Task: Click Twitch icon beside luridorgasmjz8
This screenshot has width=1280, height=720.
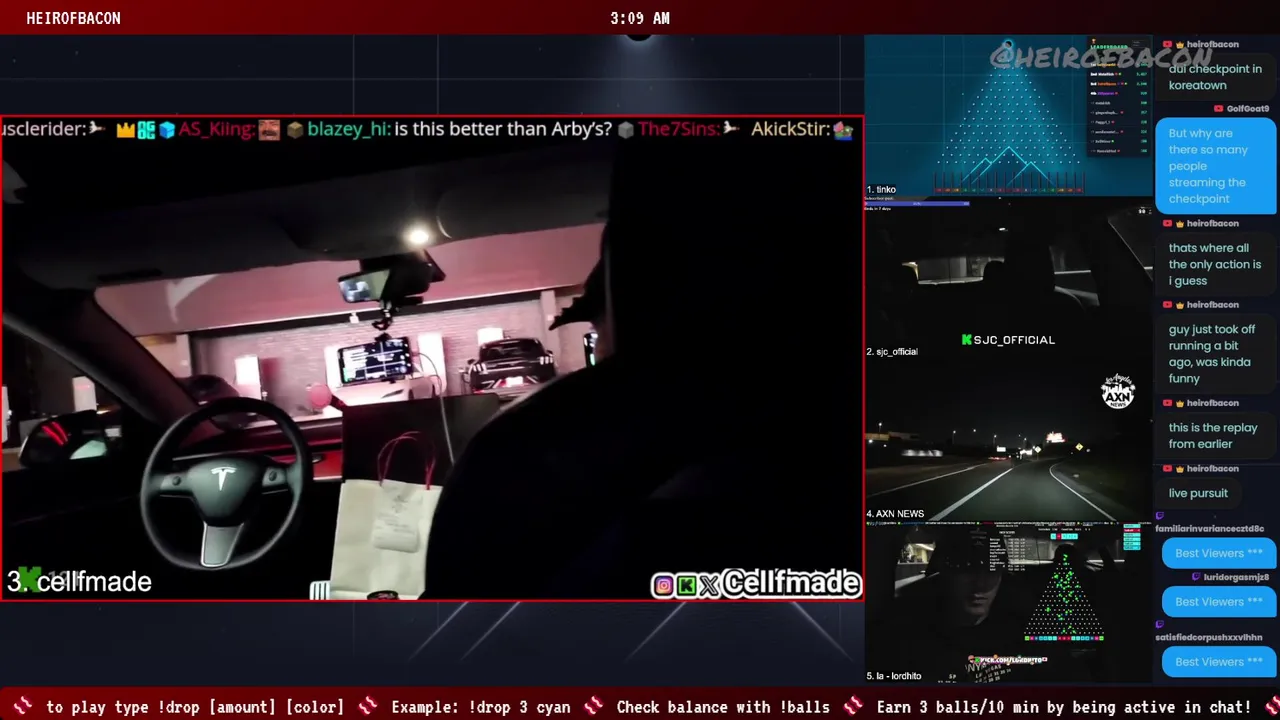Action: [x=1196, y=577]
